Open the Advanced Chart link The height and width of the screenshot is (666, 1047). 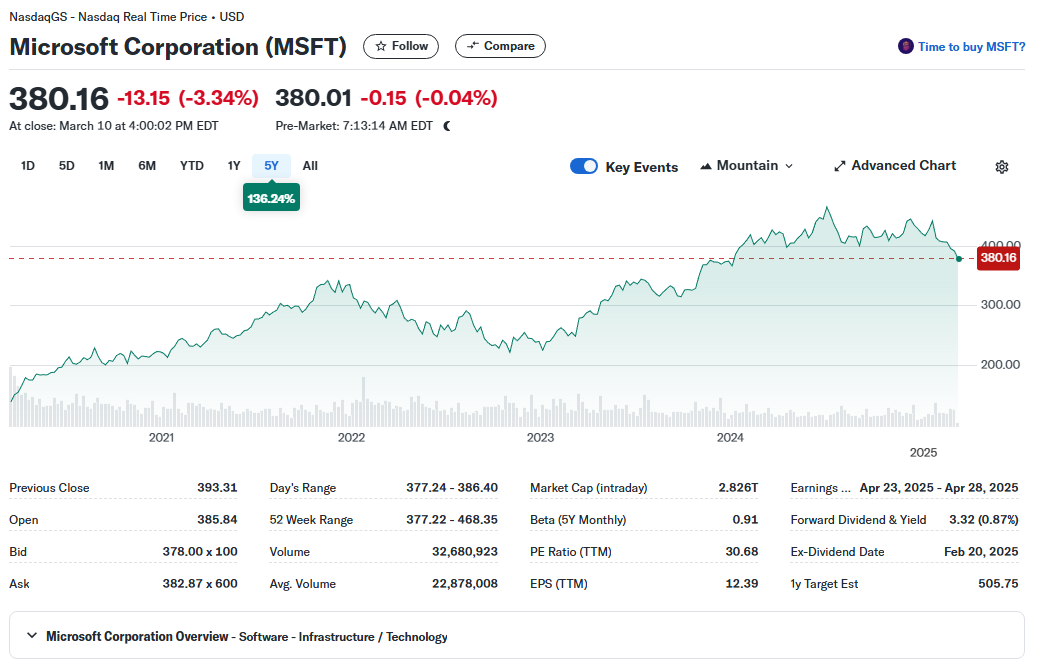tap(895, 166)
